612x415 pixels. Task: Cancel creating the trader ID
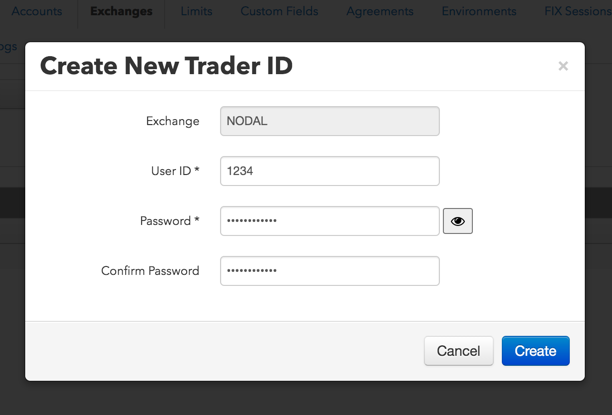(x=459, y=351)
